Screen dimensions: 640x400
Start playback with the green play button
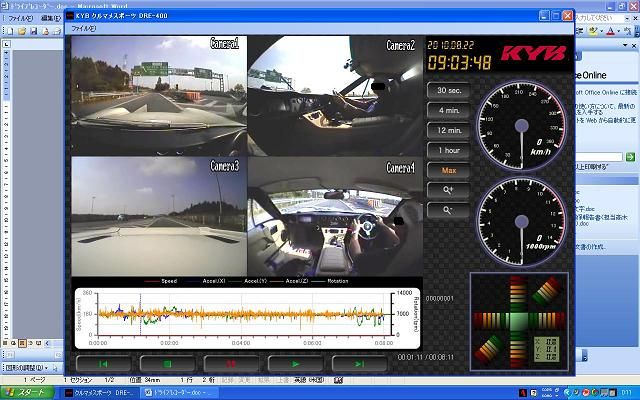point(295,363)
